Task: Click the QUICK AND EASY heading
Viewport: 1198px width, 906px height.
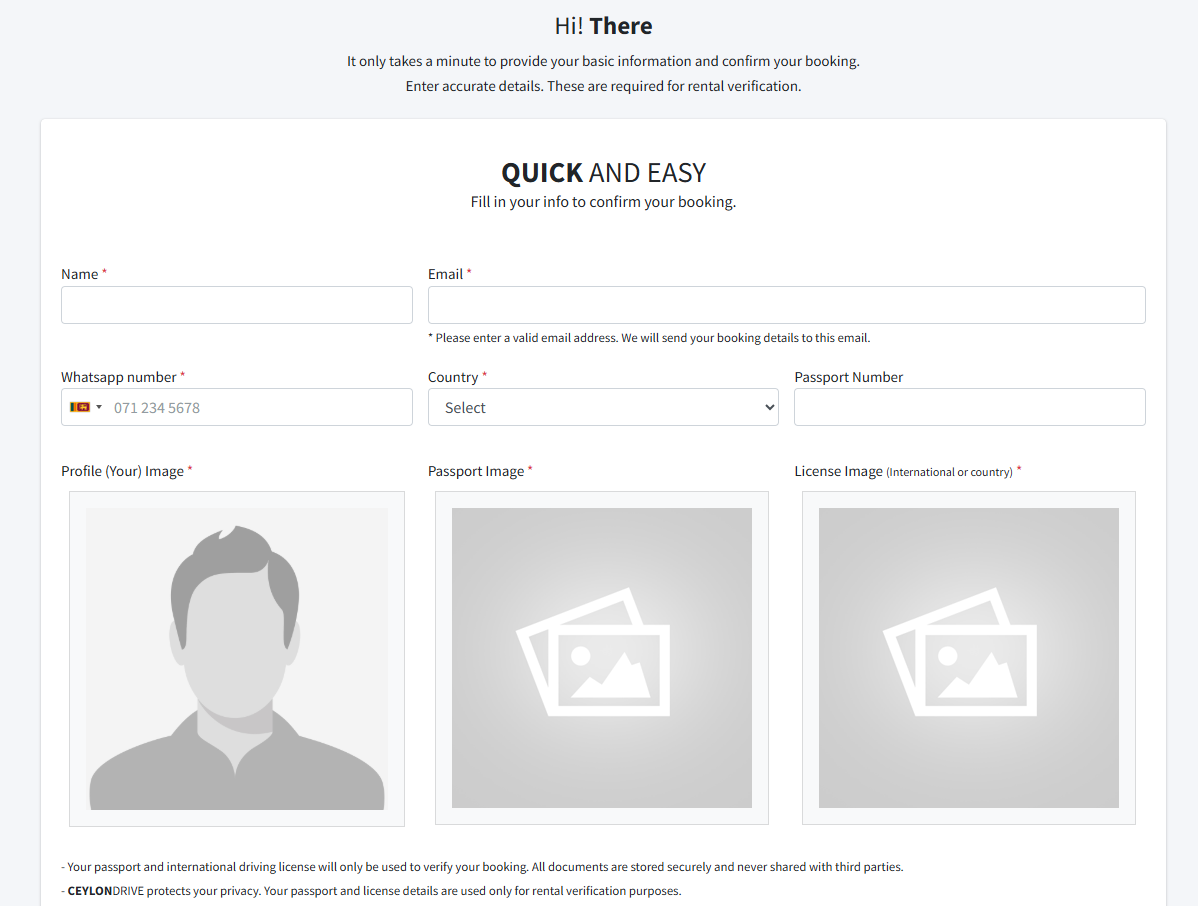Action: pos(603,173)
